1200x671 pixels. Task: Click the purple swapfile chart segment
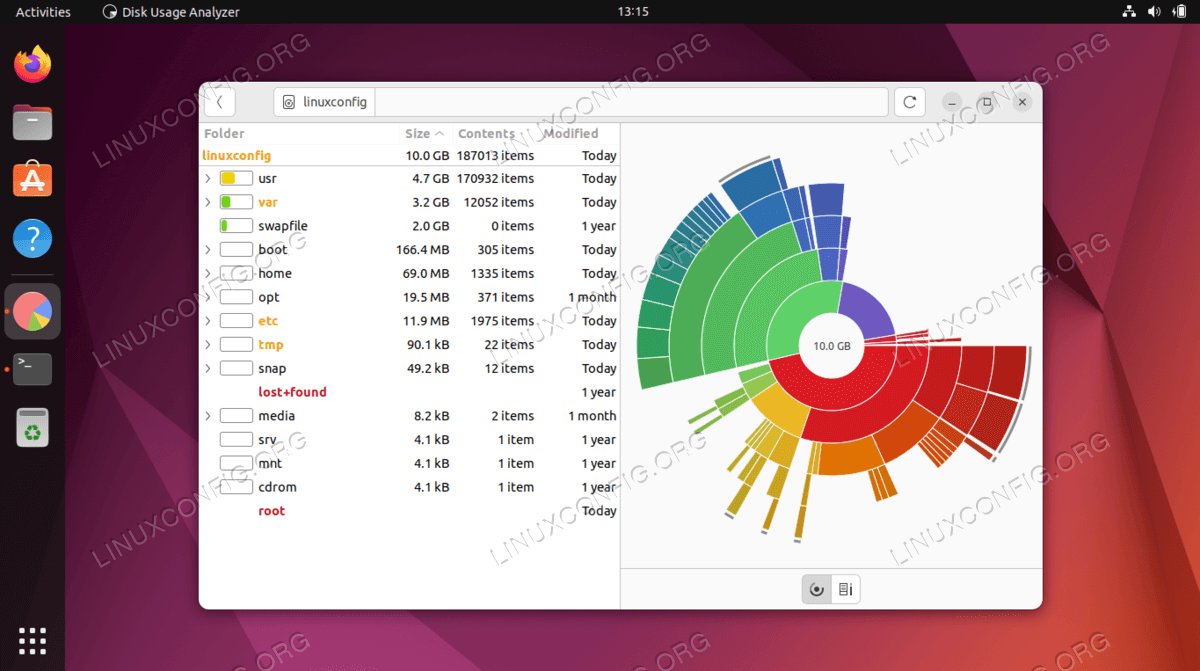click(x=867, y=311)
